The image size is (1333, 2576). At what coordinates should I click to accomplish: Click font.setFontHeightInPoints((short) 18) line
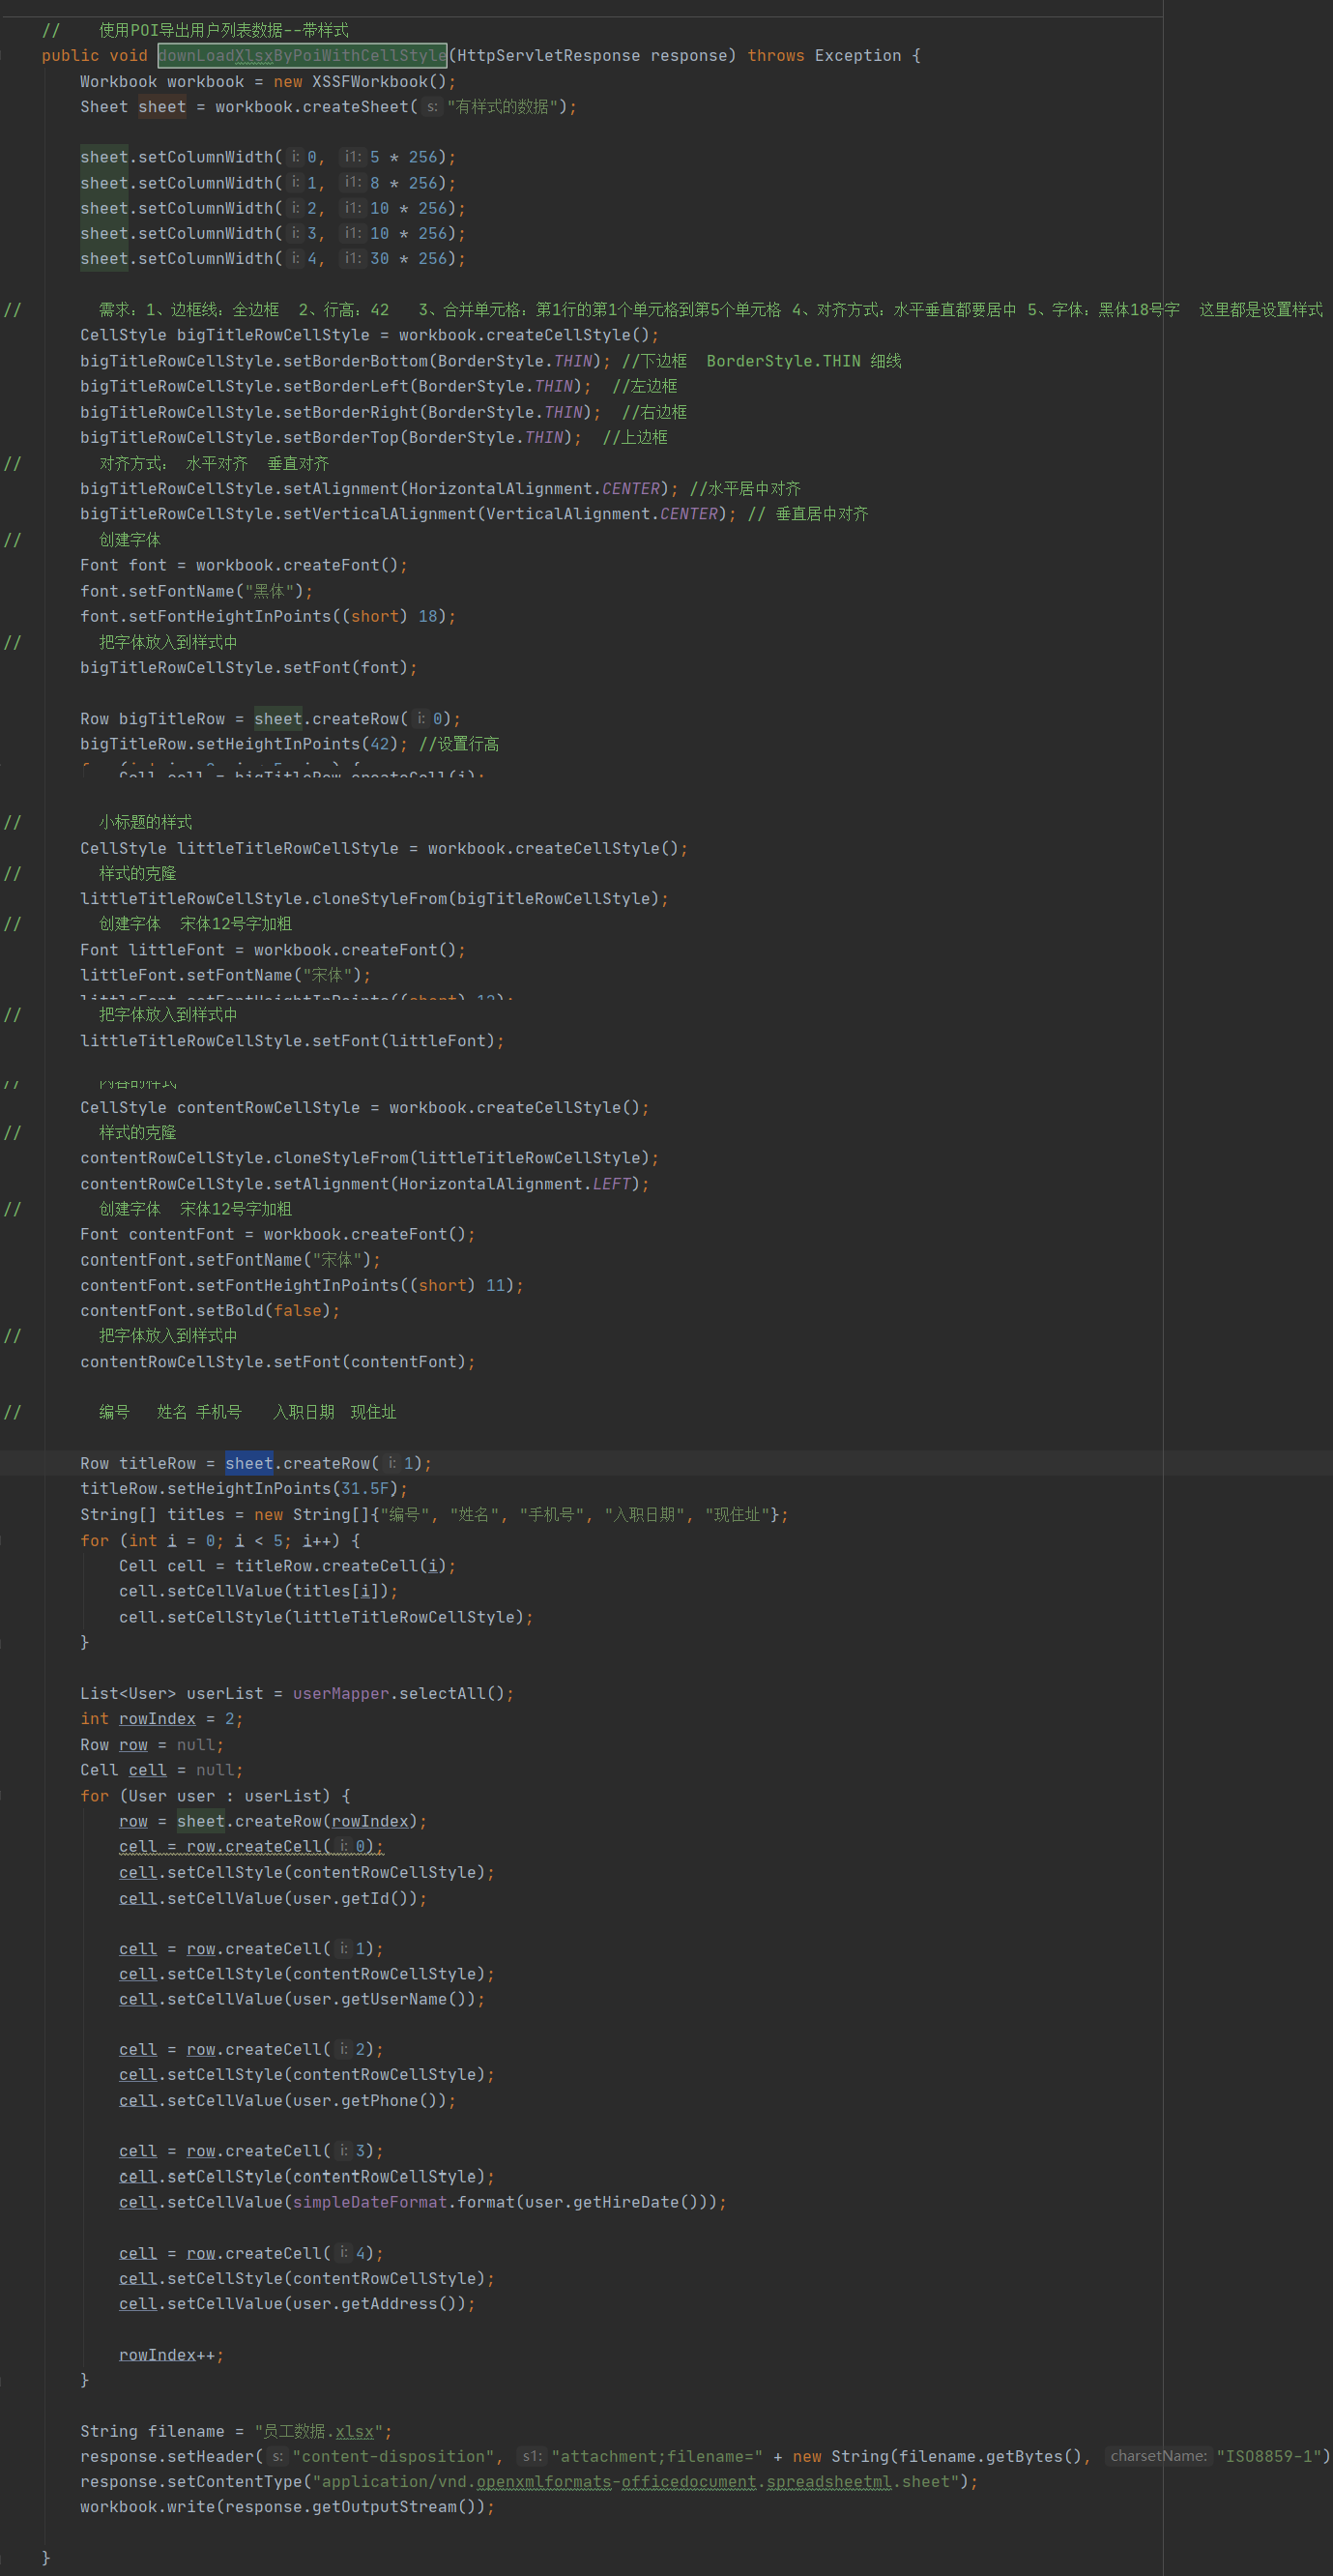pyautogui.click(x=268, y=616)
